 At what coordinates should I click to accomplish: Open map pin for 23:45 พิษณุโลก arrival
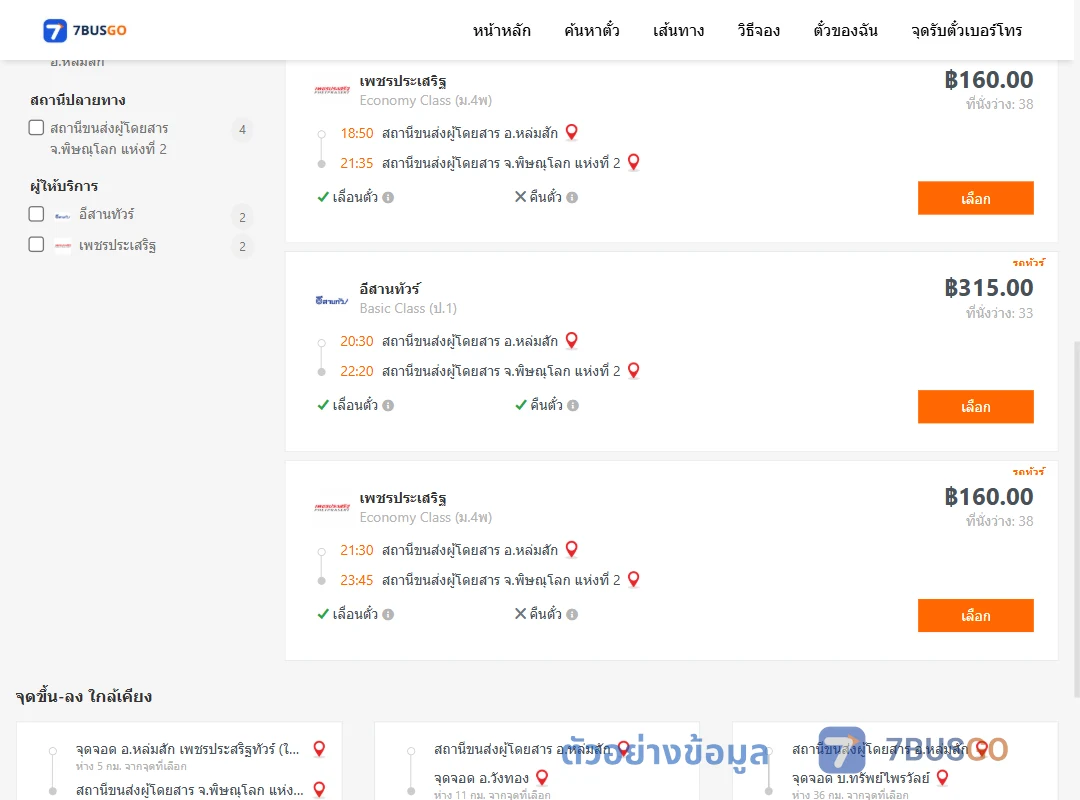634,580
